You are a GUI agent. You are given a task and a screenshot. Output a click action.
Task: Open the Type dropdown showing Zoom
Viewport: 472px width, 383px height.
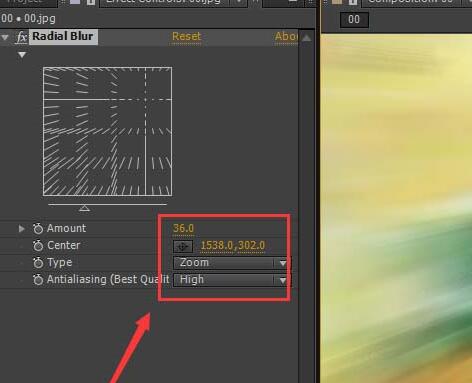(231, 263)
